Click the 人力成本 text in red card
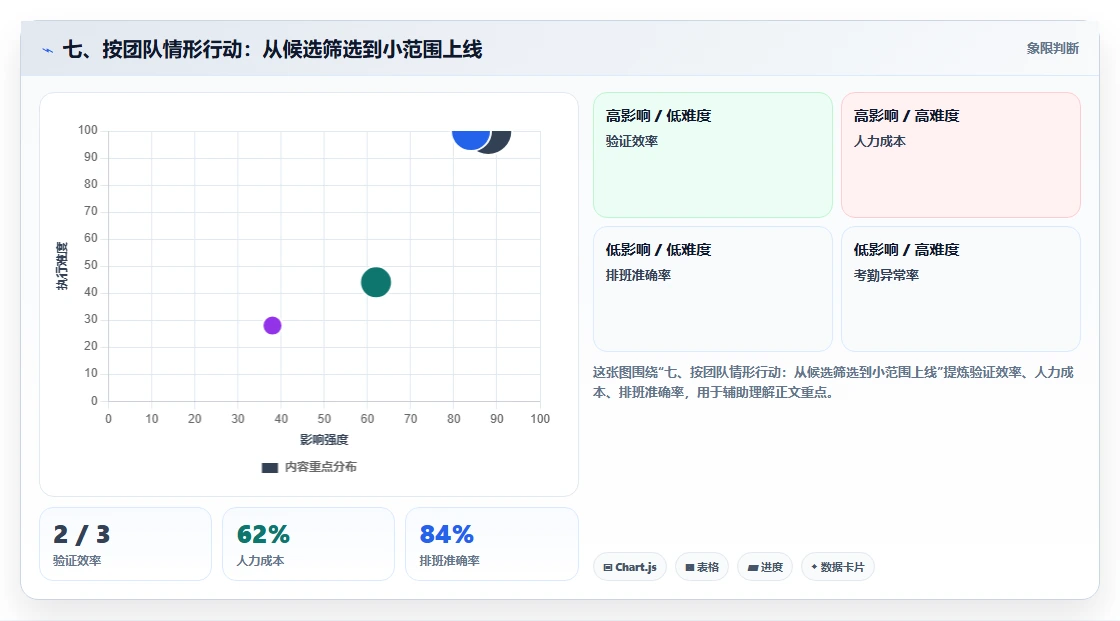 (x=880, y=141)
